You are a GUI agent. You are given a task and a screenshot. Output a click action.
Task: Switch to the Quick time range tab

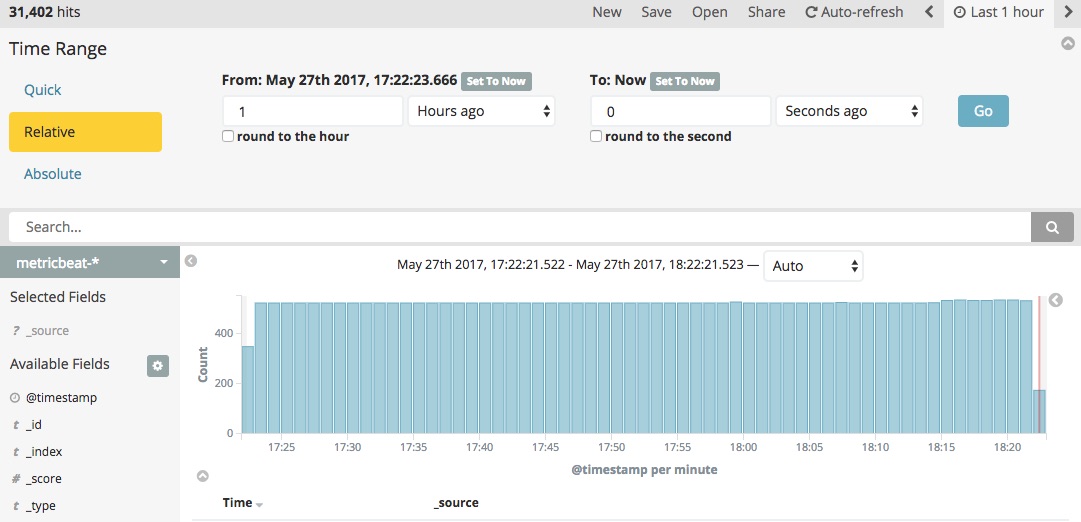[x=43, y=90]
